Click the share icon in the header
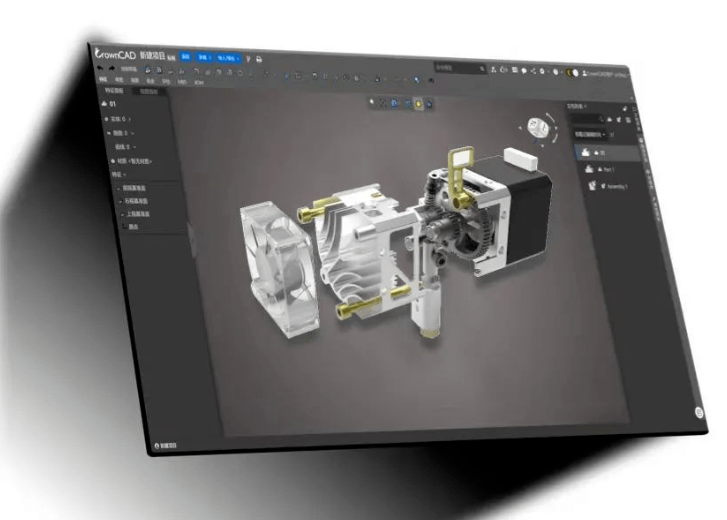Image resolution: width=727 pixels, height=520 pixels. [533, 71]
